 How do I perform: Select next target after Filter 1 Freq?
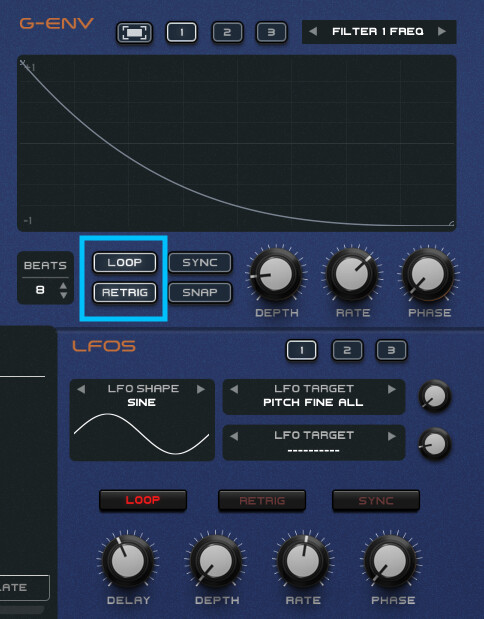(x=442, y=32)
